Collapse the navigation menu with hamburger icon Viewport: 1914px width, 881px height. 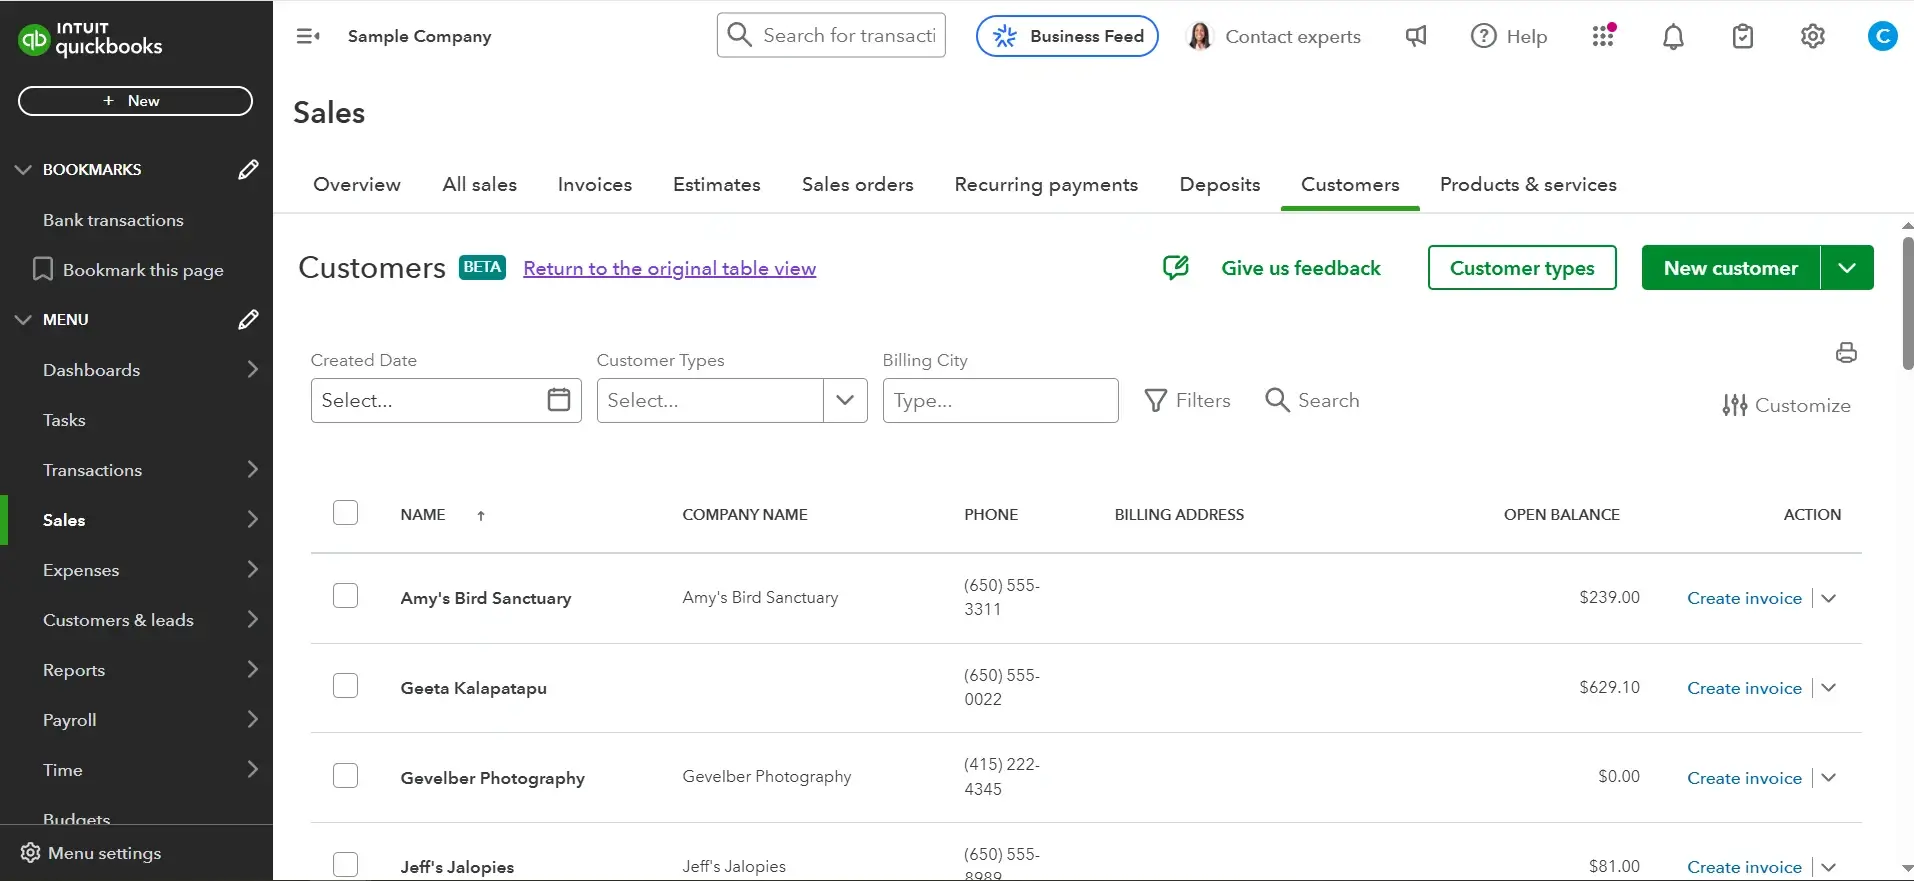tap(308, 36)
